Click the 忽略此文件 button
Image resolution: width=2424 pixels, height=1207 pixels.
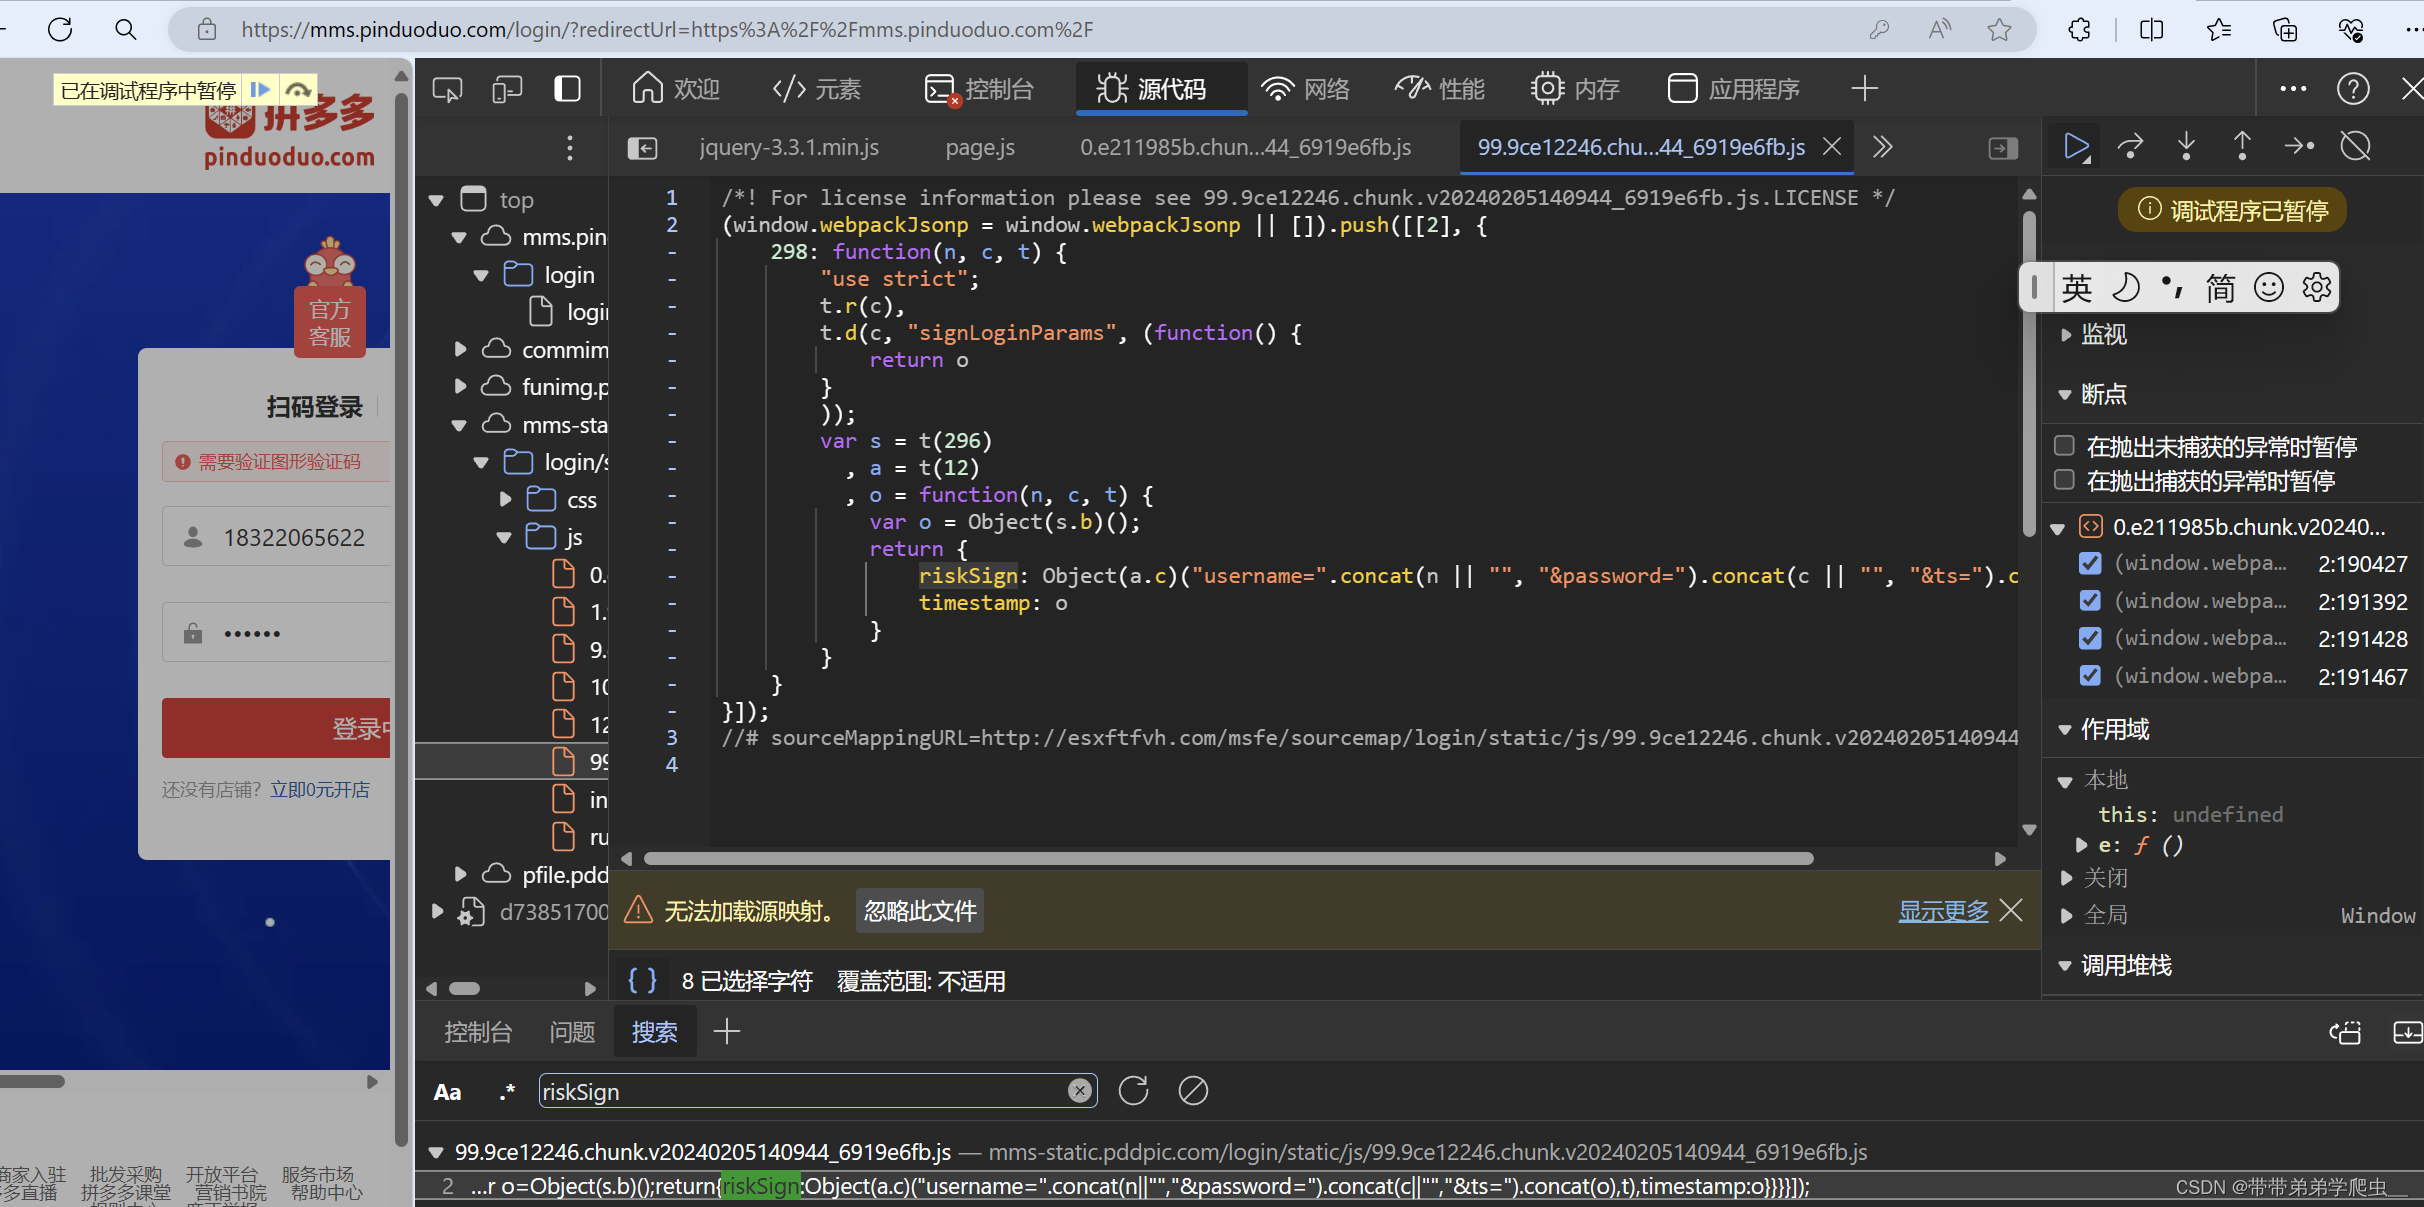point(919,911)
